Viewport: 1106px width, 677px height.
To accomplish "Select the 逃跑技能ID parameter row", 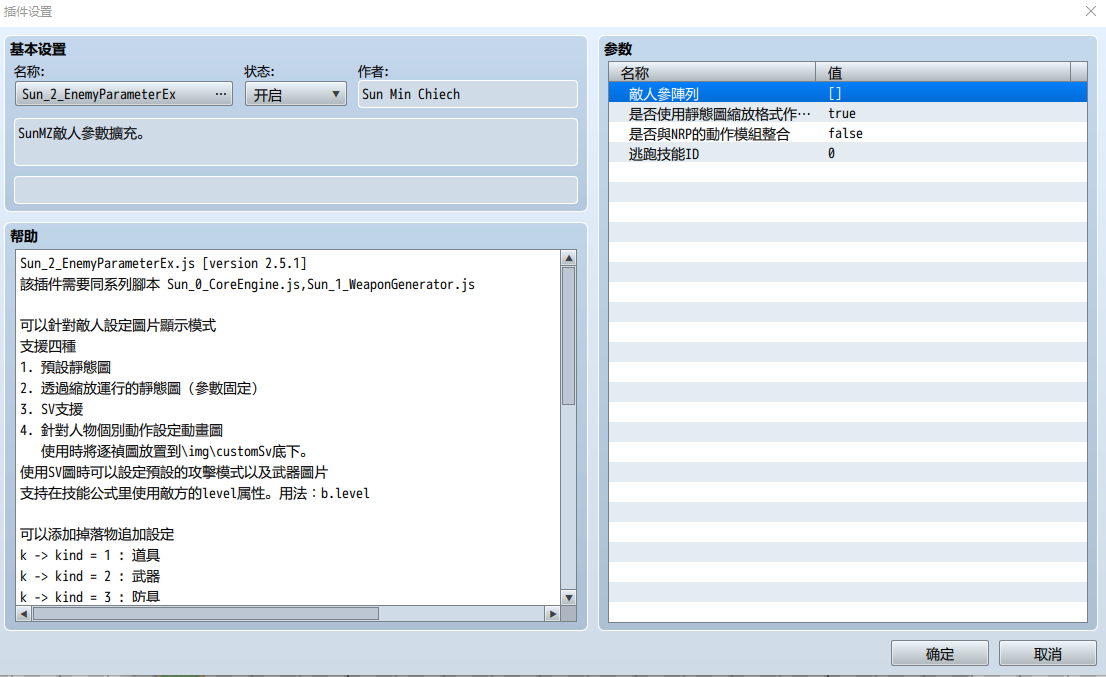I will [x=847, y=153].
